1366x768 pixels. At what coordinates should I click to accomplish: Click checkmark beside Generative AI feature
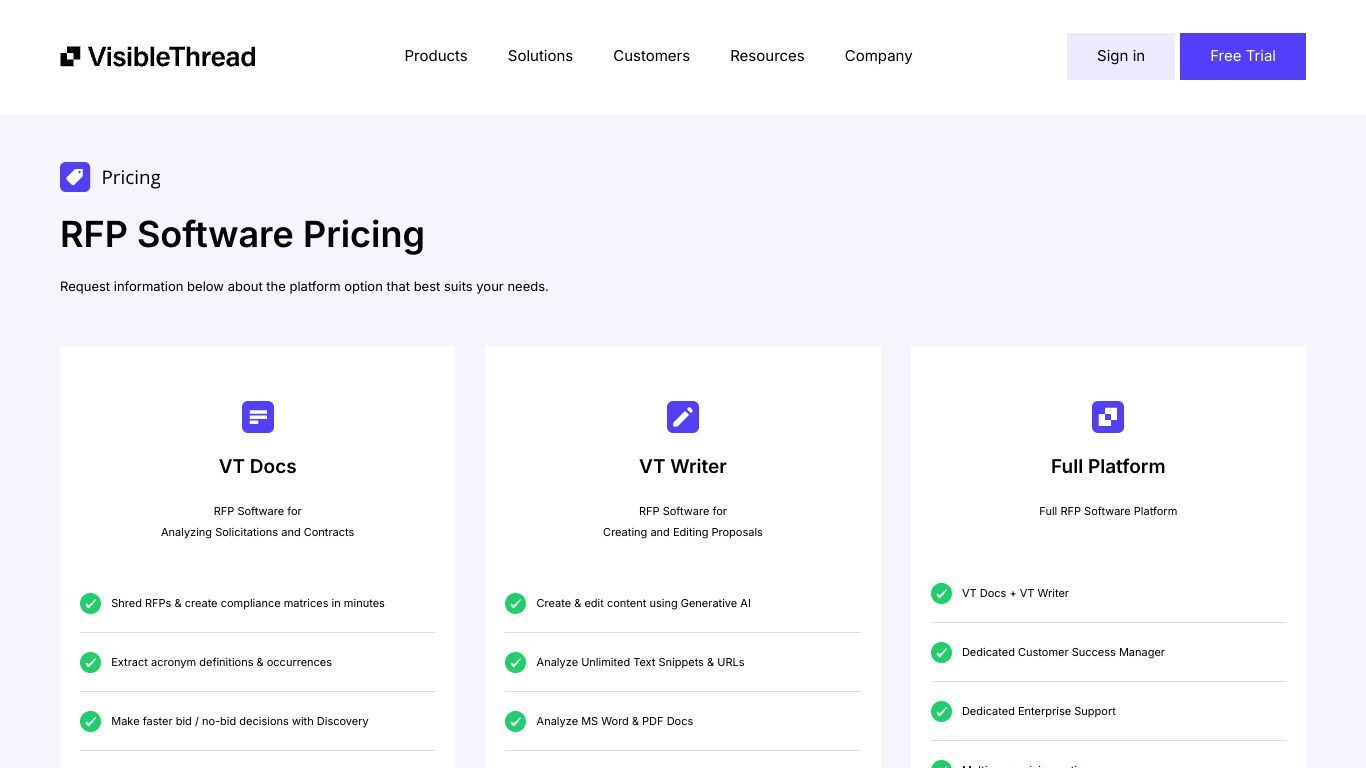pyautogui.click(x=515, y=603)
